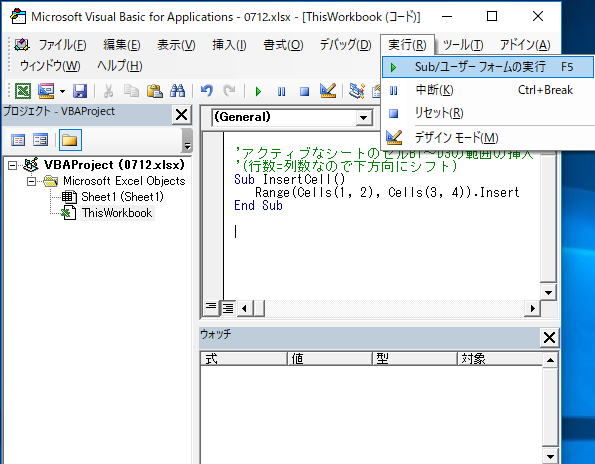Click the Copy toolbar icon
This screenshot has height=464, width=595.
[132, 91]
